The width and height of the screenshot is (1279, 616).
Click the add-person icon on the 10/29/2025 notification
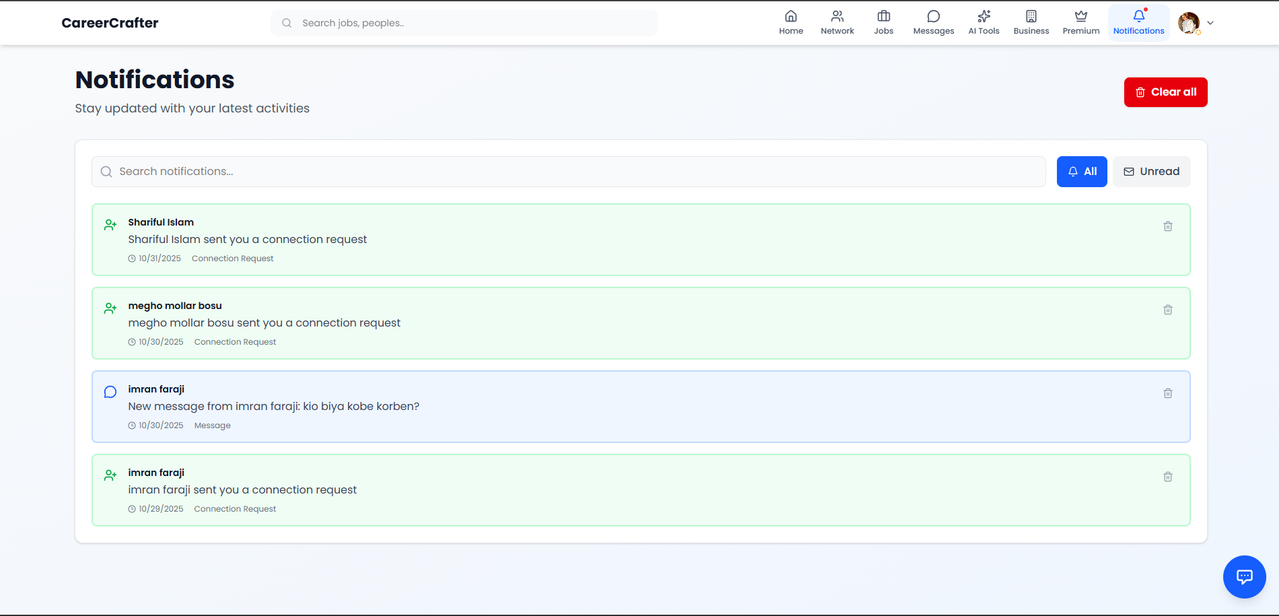tap(110, 475)
